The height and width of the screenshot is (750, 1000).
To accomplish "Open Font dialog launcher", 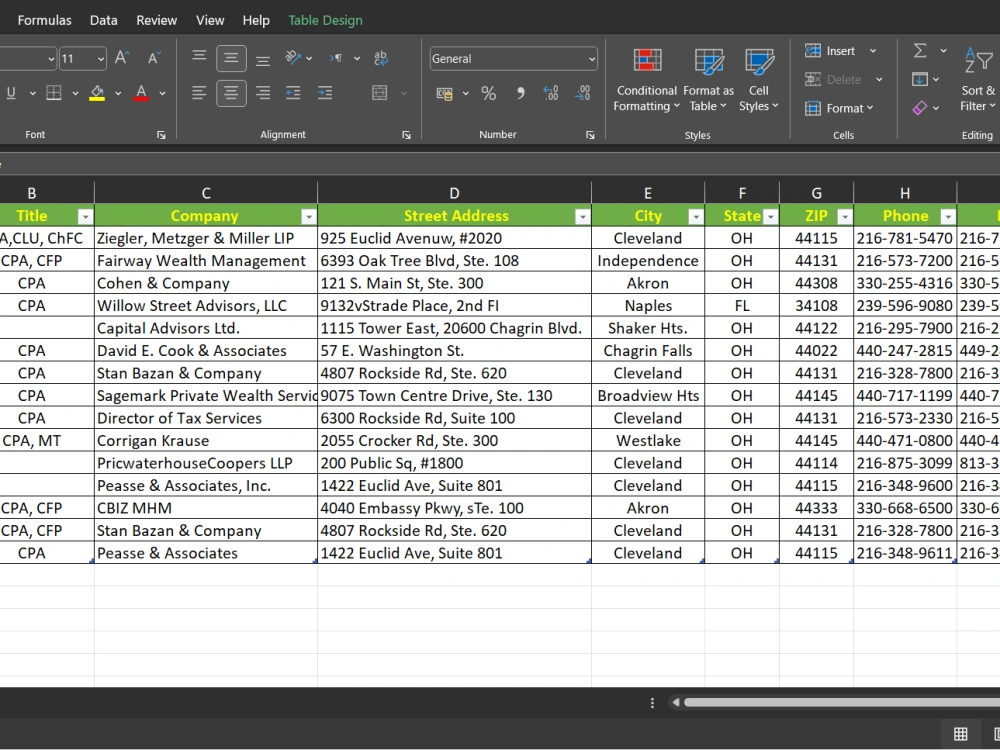I will click(161, 135).
